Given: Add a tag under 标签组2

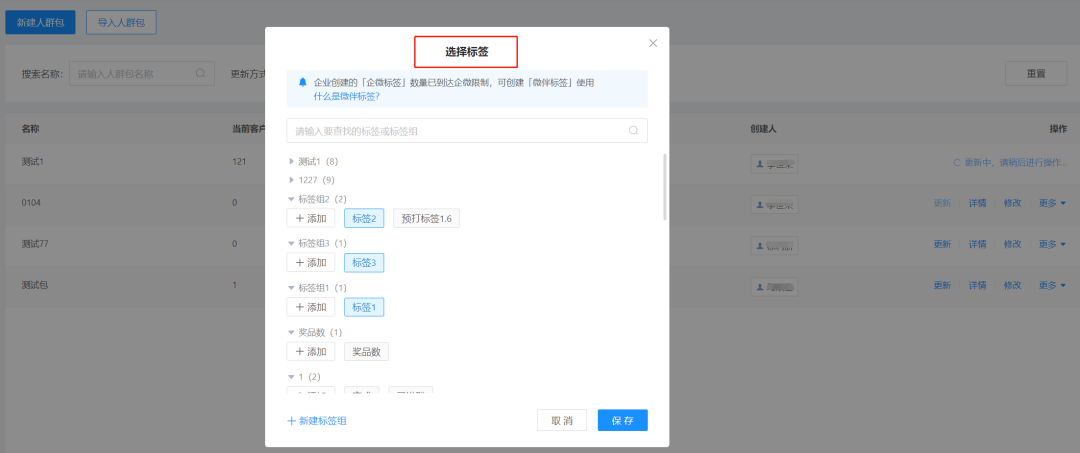Looking at the screenshot, I should (x=311, y=218).
